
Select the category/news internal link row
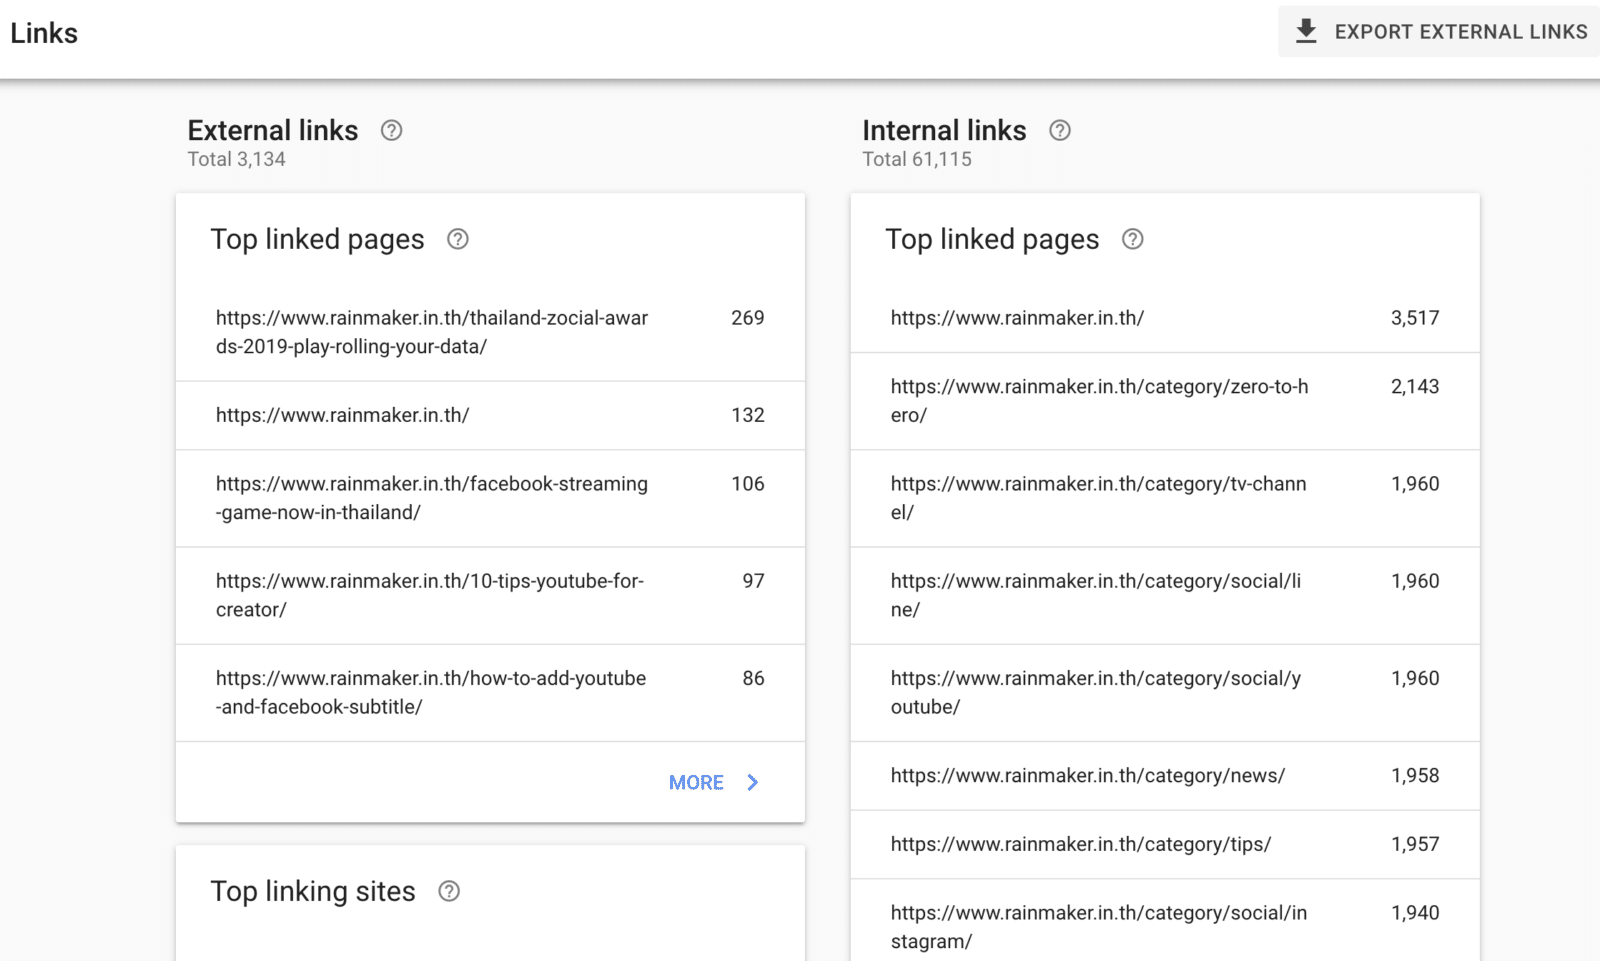click(1165, 775)
